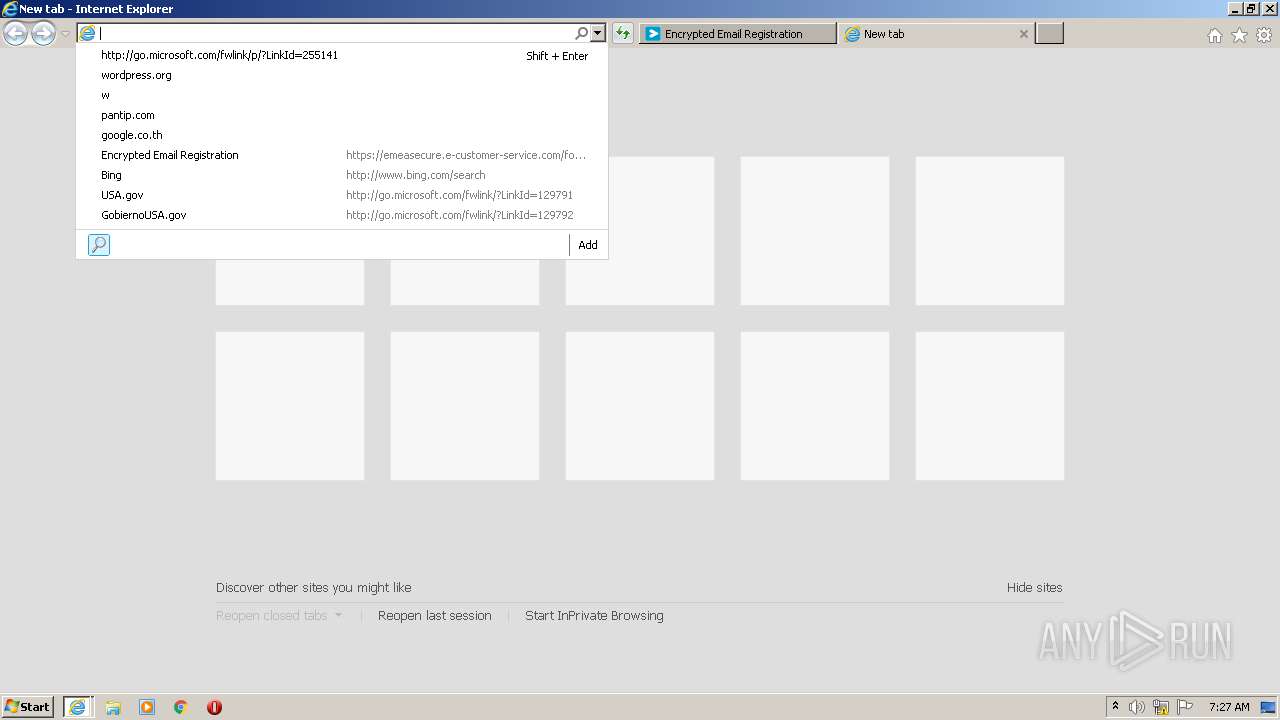This screenshot has width=1280, height=720.
Task: Show hidden system tray icons arrow
Action: (1116, 706)
